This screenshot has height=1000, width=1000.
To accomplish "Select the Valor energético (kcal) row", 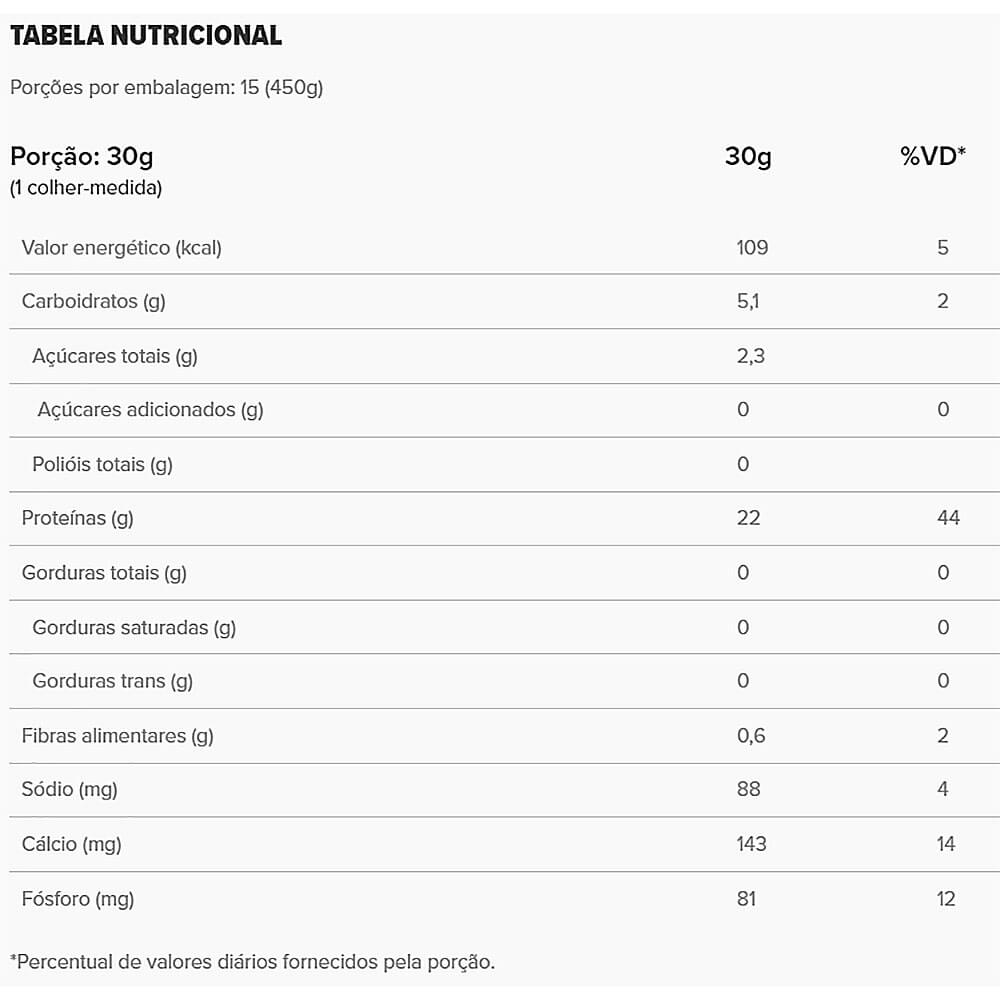I will (122, 248).
